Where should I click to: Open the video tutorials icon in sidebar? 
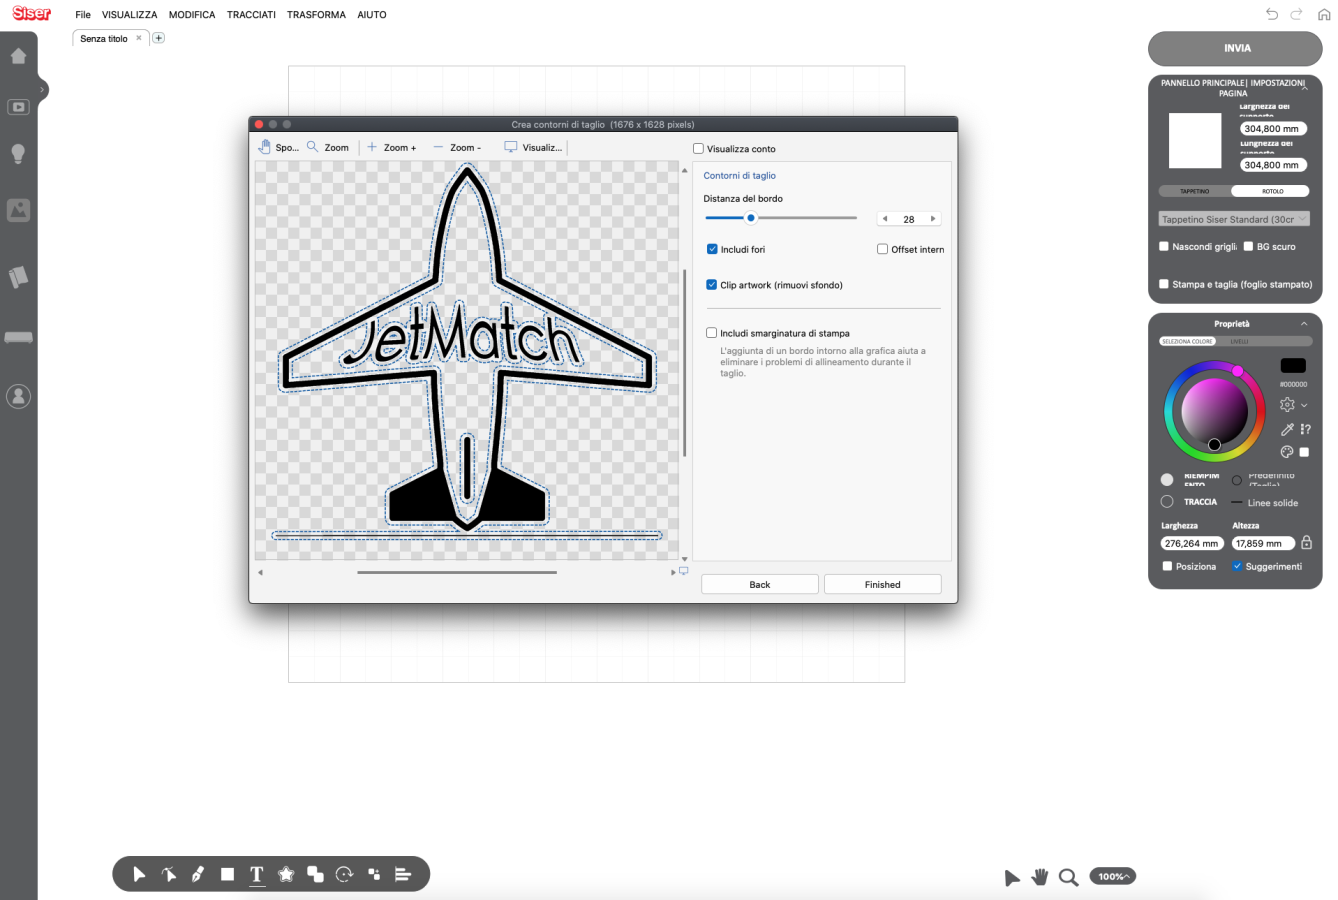18,106
